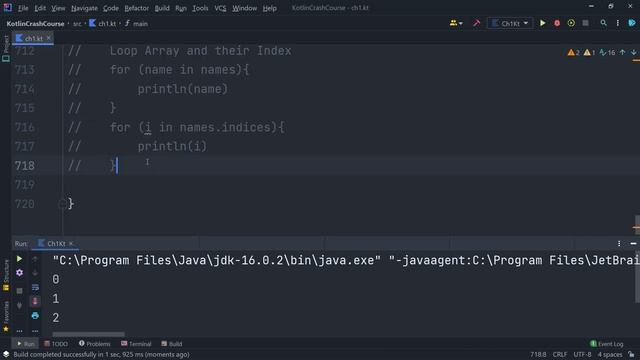640x360 pixels.
Task: Open the Code With Me people icon
Action: point(456,23)
